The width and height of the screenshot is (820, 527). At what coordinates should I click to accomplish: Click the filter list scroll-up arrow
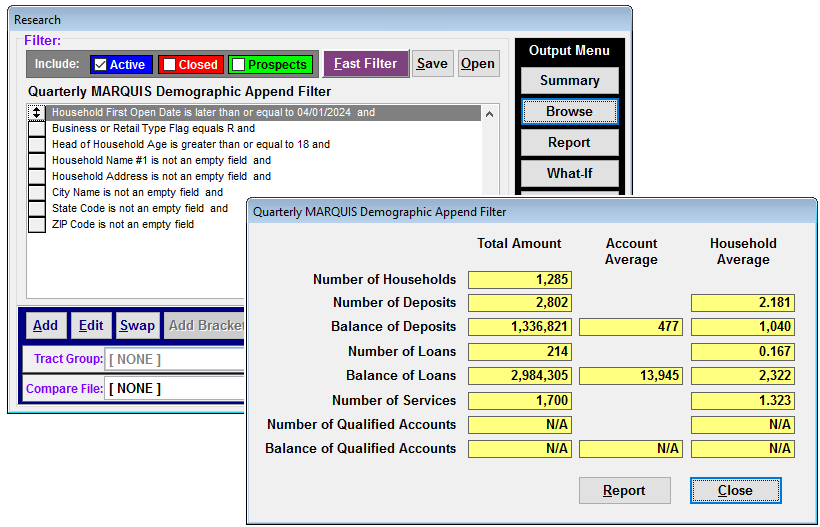[489, 113]
